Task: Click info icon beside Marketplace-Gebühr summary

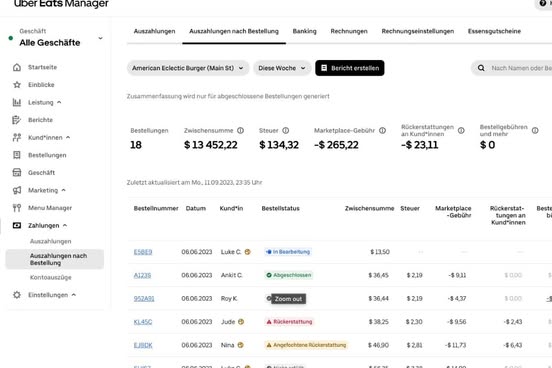Action: coord(382,131)
